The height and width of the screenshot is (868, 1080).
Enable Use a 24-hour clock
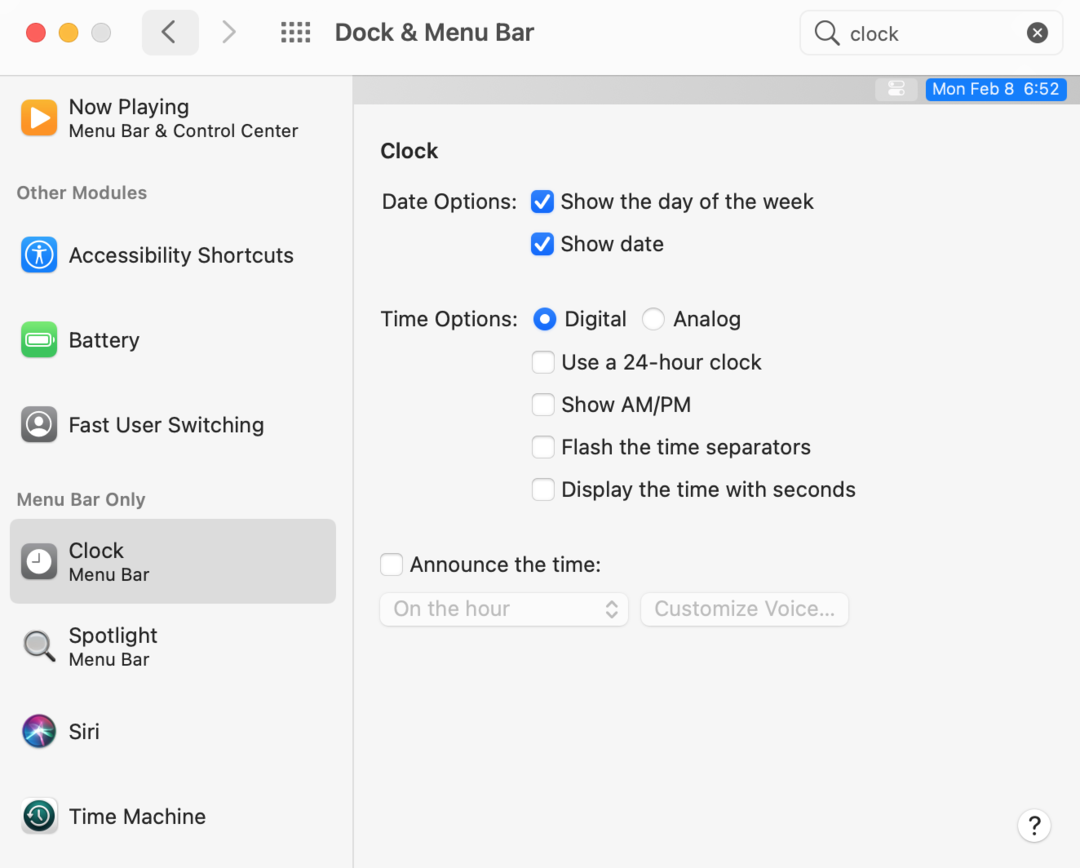tap(543, 362)
